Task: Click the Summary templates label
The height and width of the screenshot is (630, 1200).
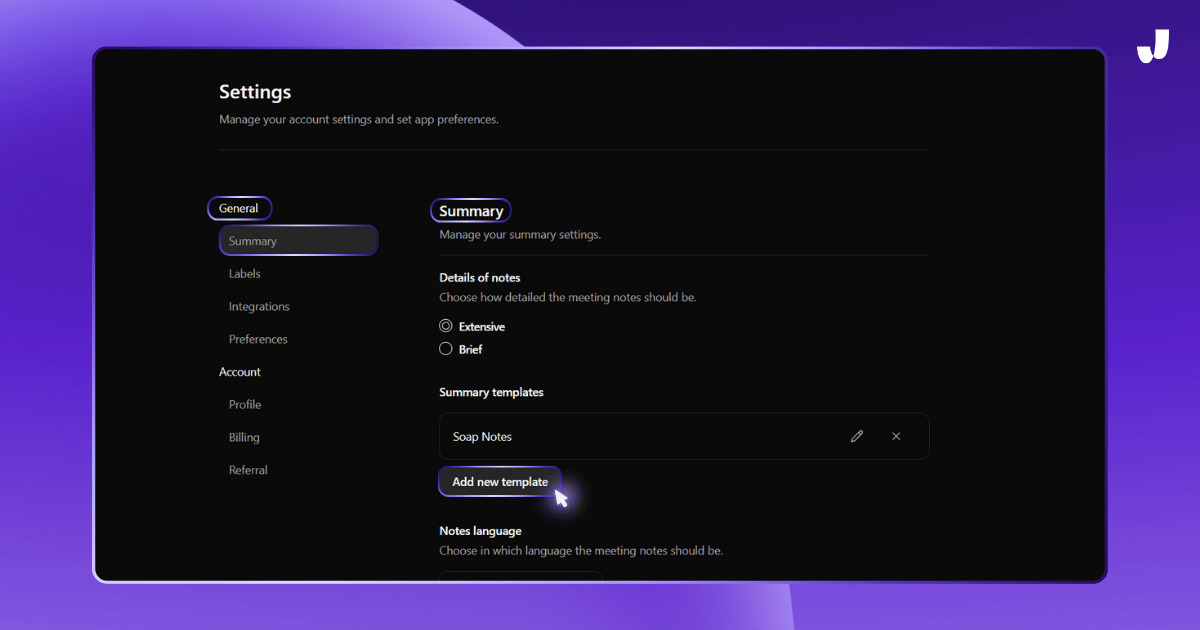Action: [x=491, y=393]
